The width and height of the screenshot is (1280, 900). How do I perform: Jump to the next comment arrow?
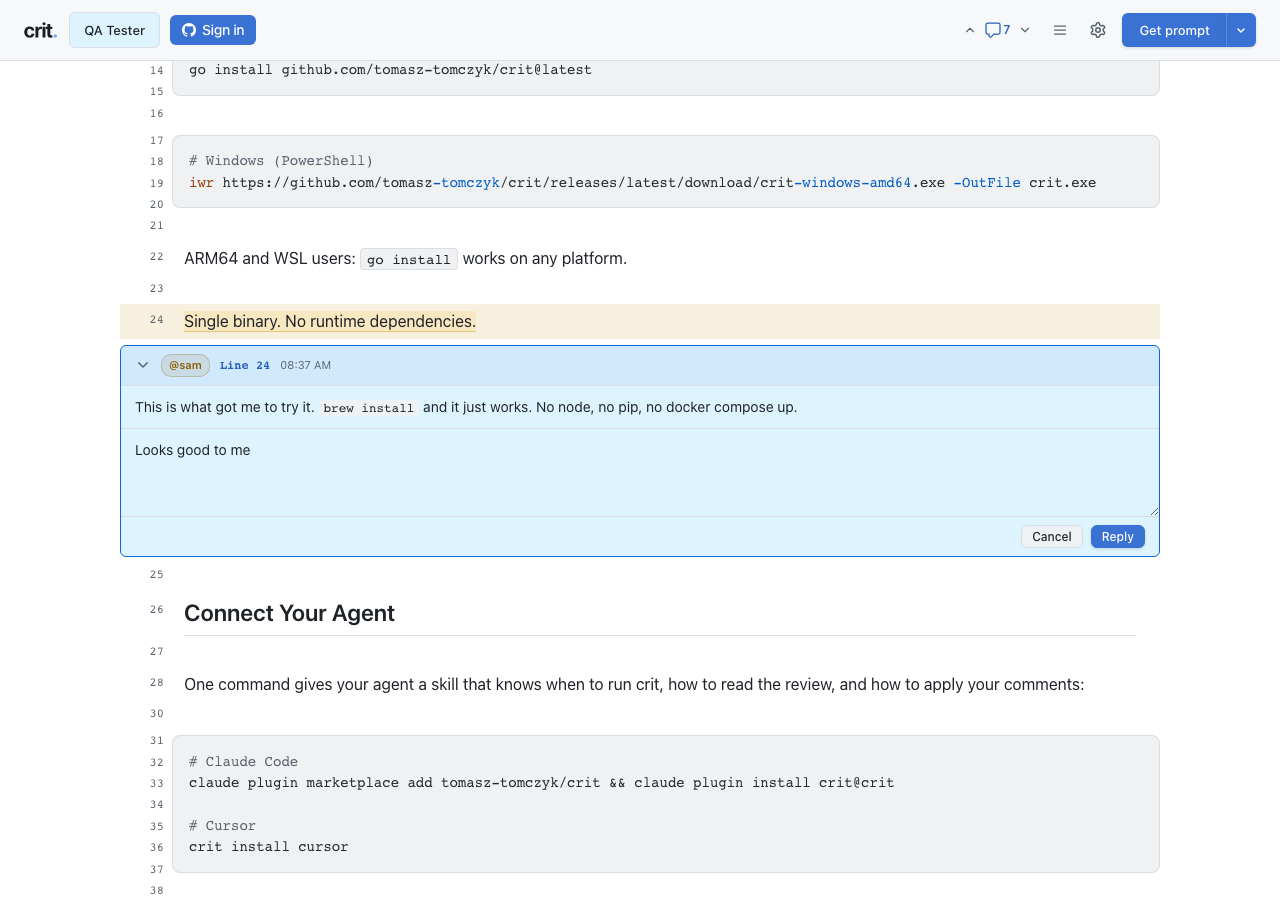coord(1025,30)
